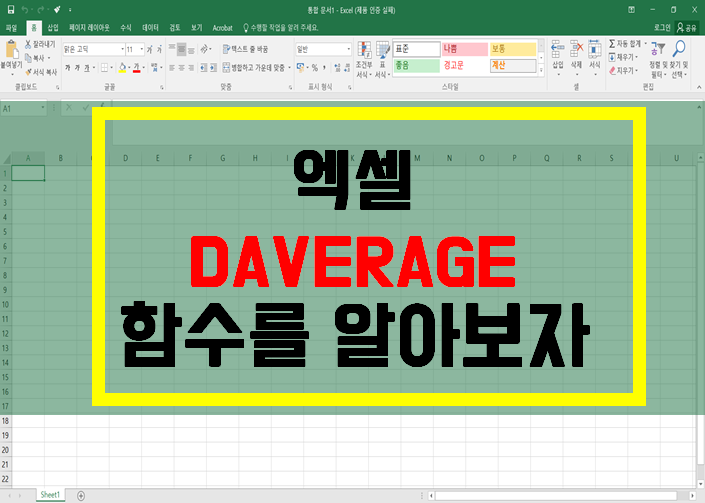Apply the Bad (나쁨) cell style

(464, 49)
